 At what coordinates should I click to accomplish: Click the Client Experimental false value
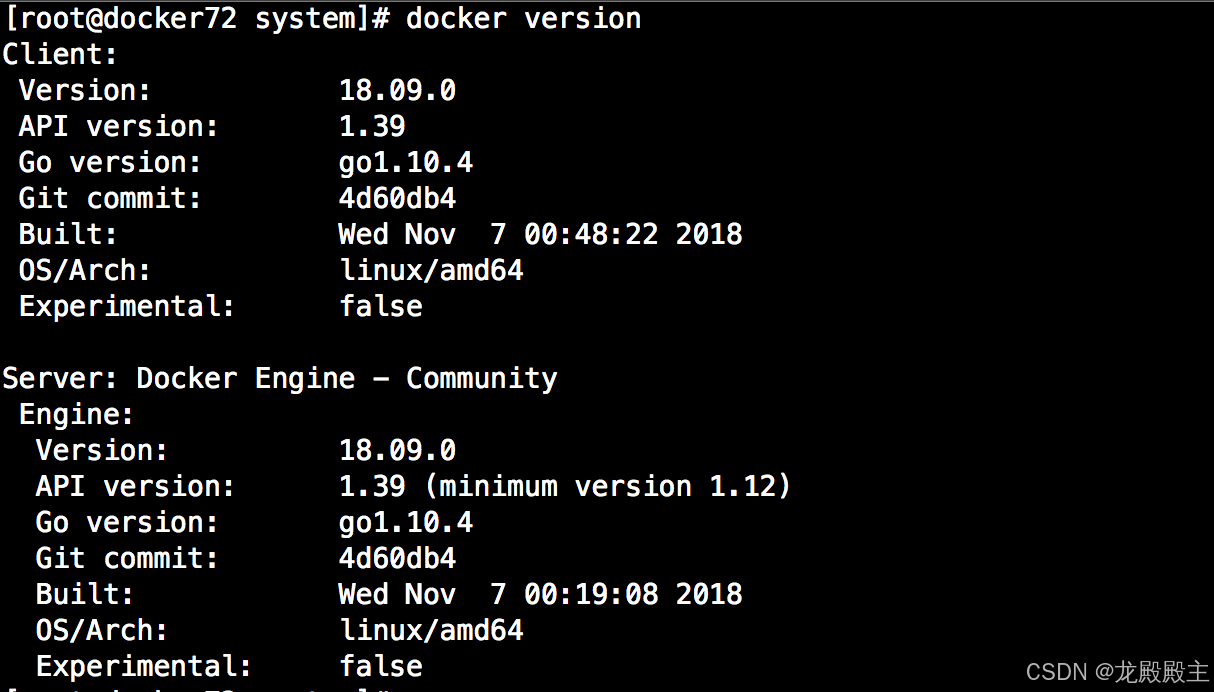[x=381, y=306]
